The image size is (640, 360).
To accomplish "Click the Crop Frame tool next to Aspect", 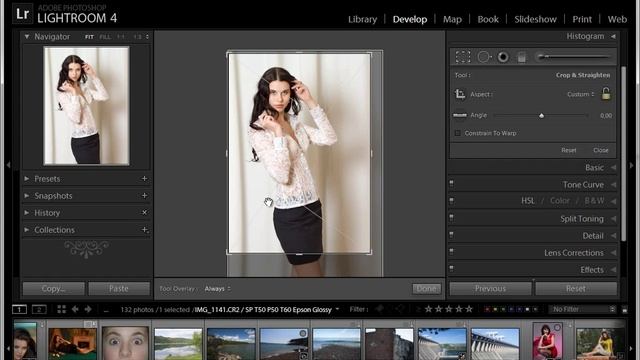I will coord(460,94).
